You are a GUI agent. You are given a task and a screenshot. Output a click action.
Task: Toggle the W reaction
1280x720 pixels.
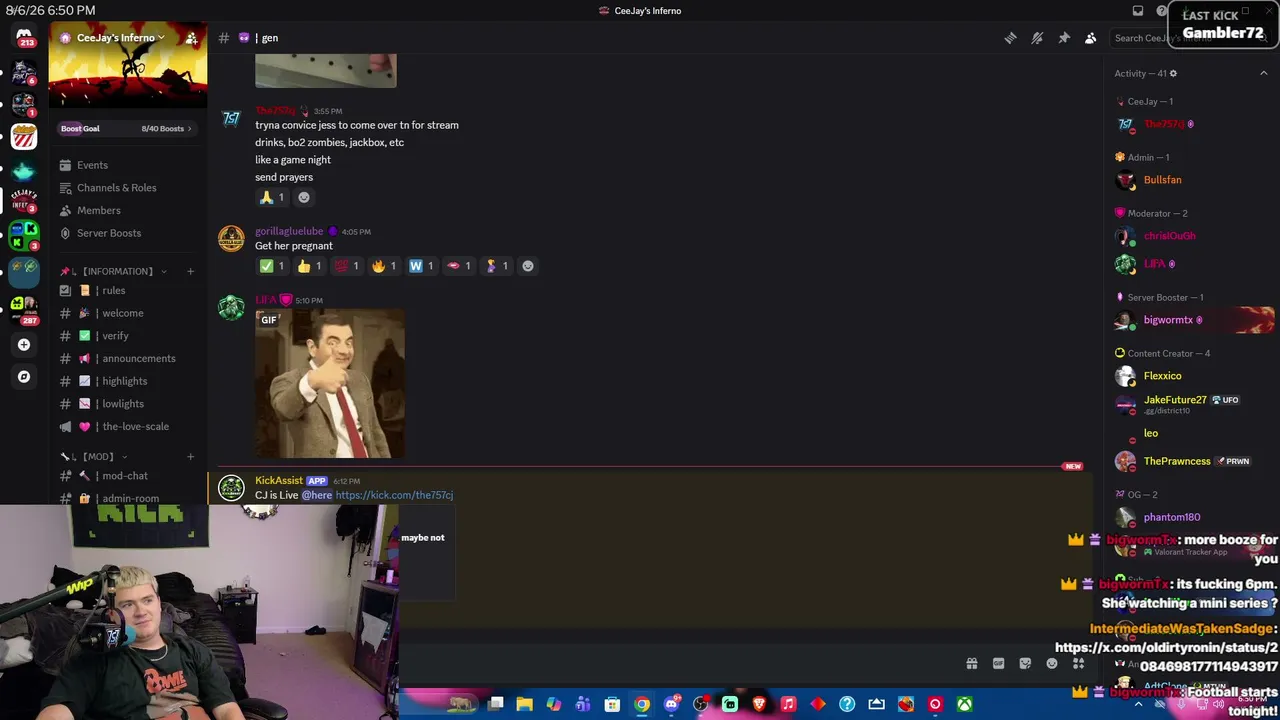click(x=421, y=266)
